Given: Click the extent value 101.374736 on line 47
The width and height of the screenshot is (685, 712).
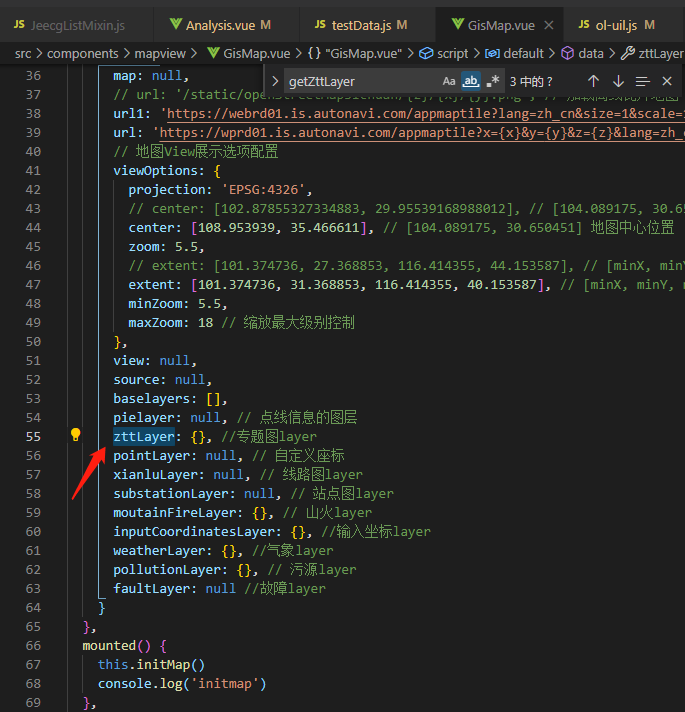Looking at the screenshot, I should [x=236, y=285].
